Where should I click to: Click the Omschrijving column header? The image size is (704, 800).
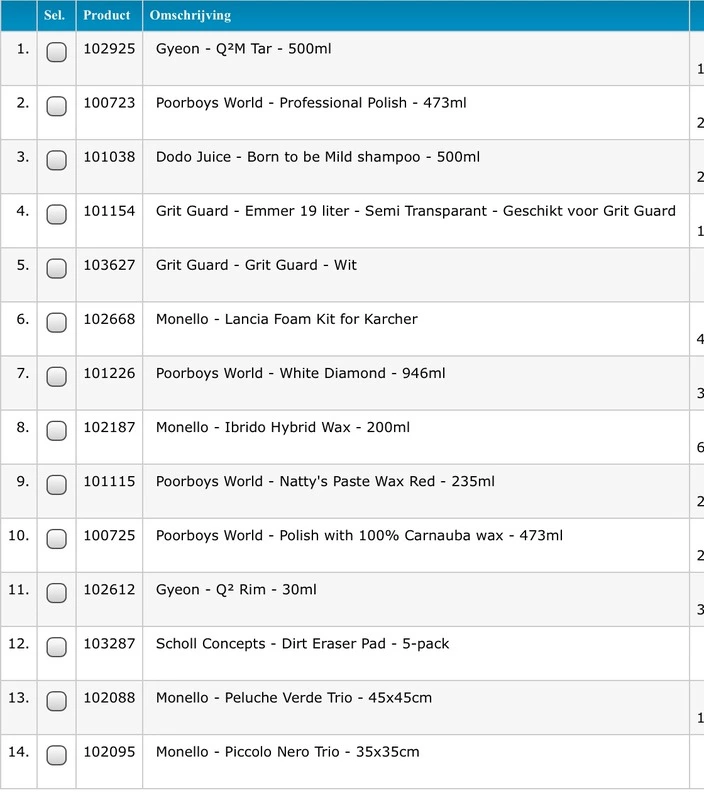pos(190,15)
